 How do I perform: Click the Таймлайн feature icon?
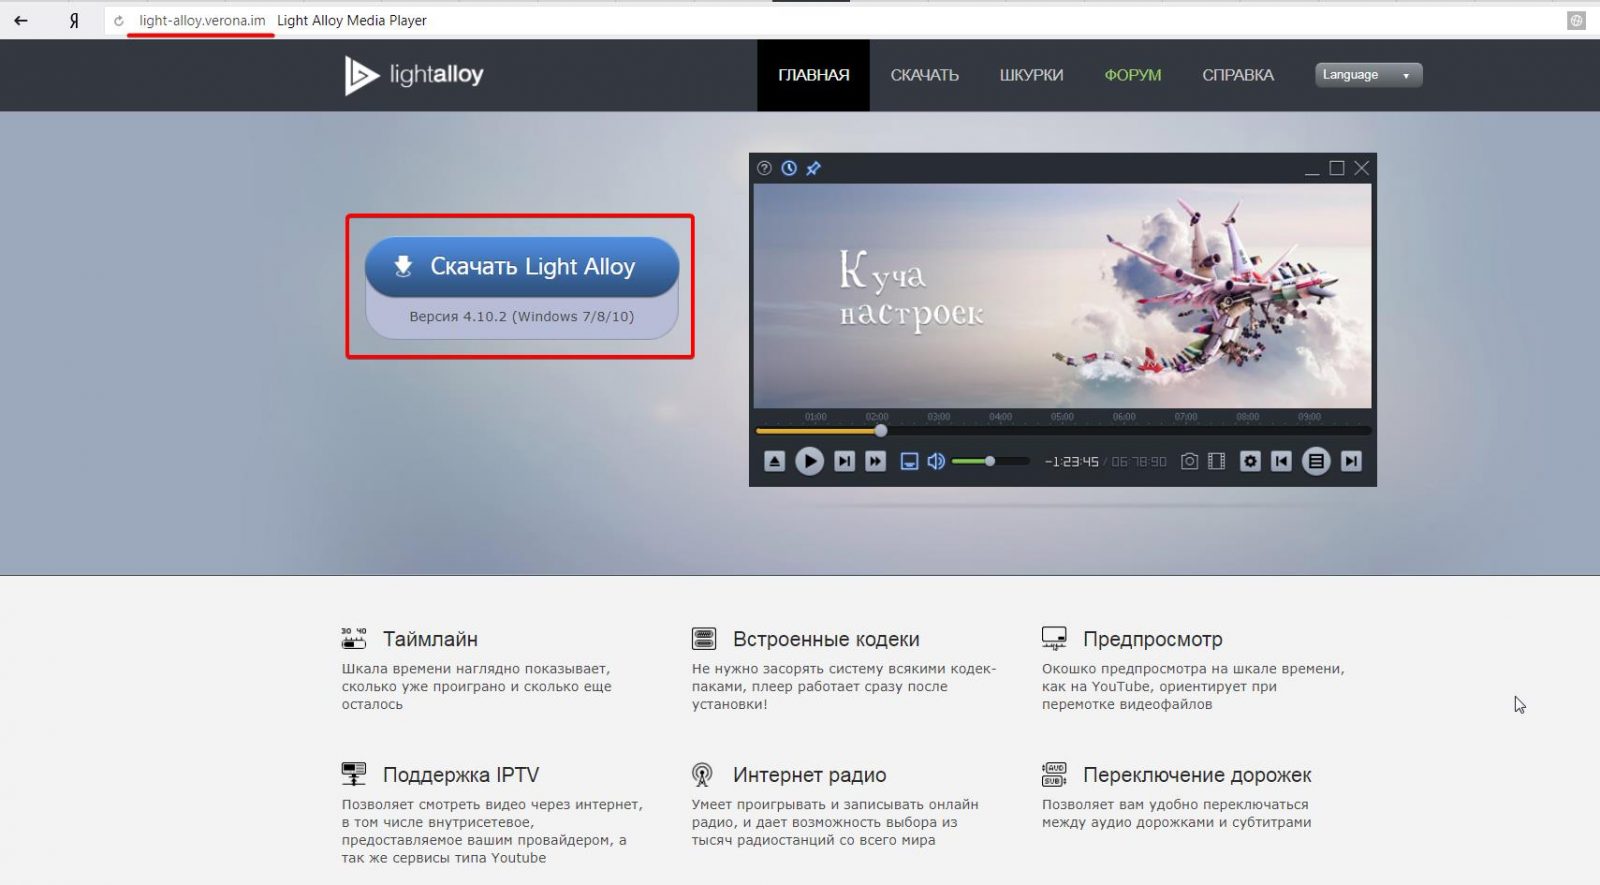coord(354,638)
